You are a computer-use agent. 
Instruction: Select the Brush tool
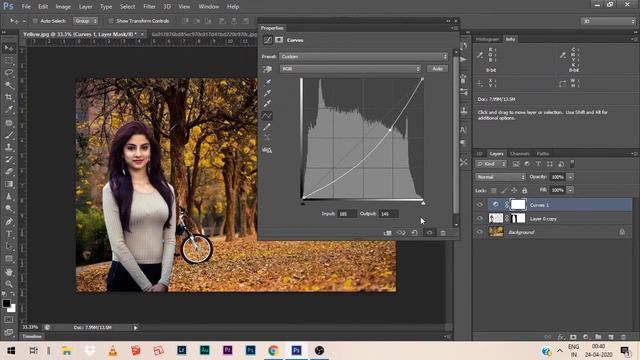click(x=9, y=135)
